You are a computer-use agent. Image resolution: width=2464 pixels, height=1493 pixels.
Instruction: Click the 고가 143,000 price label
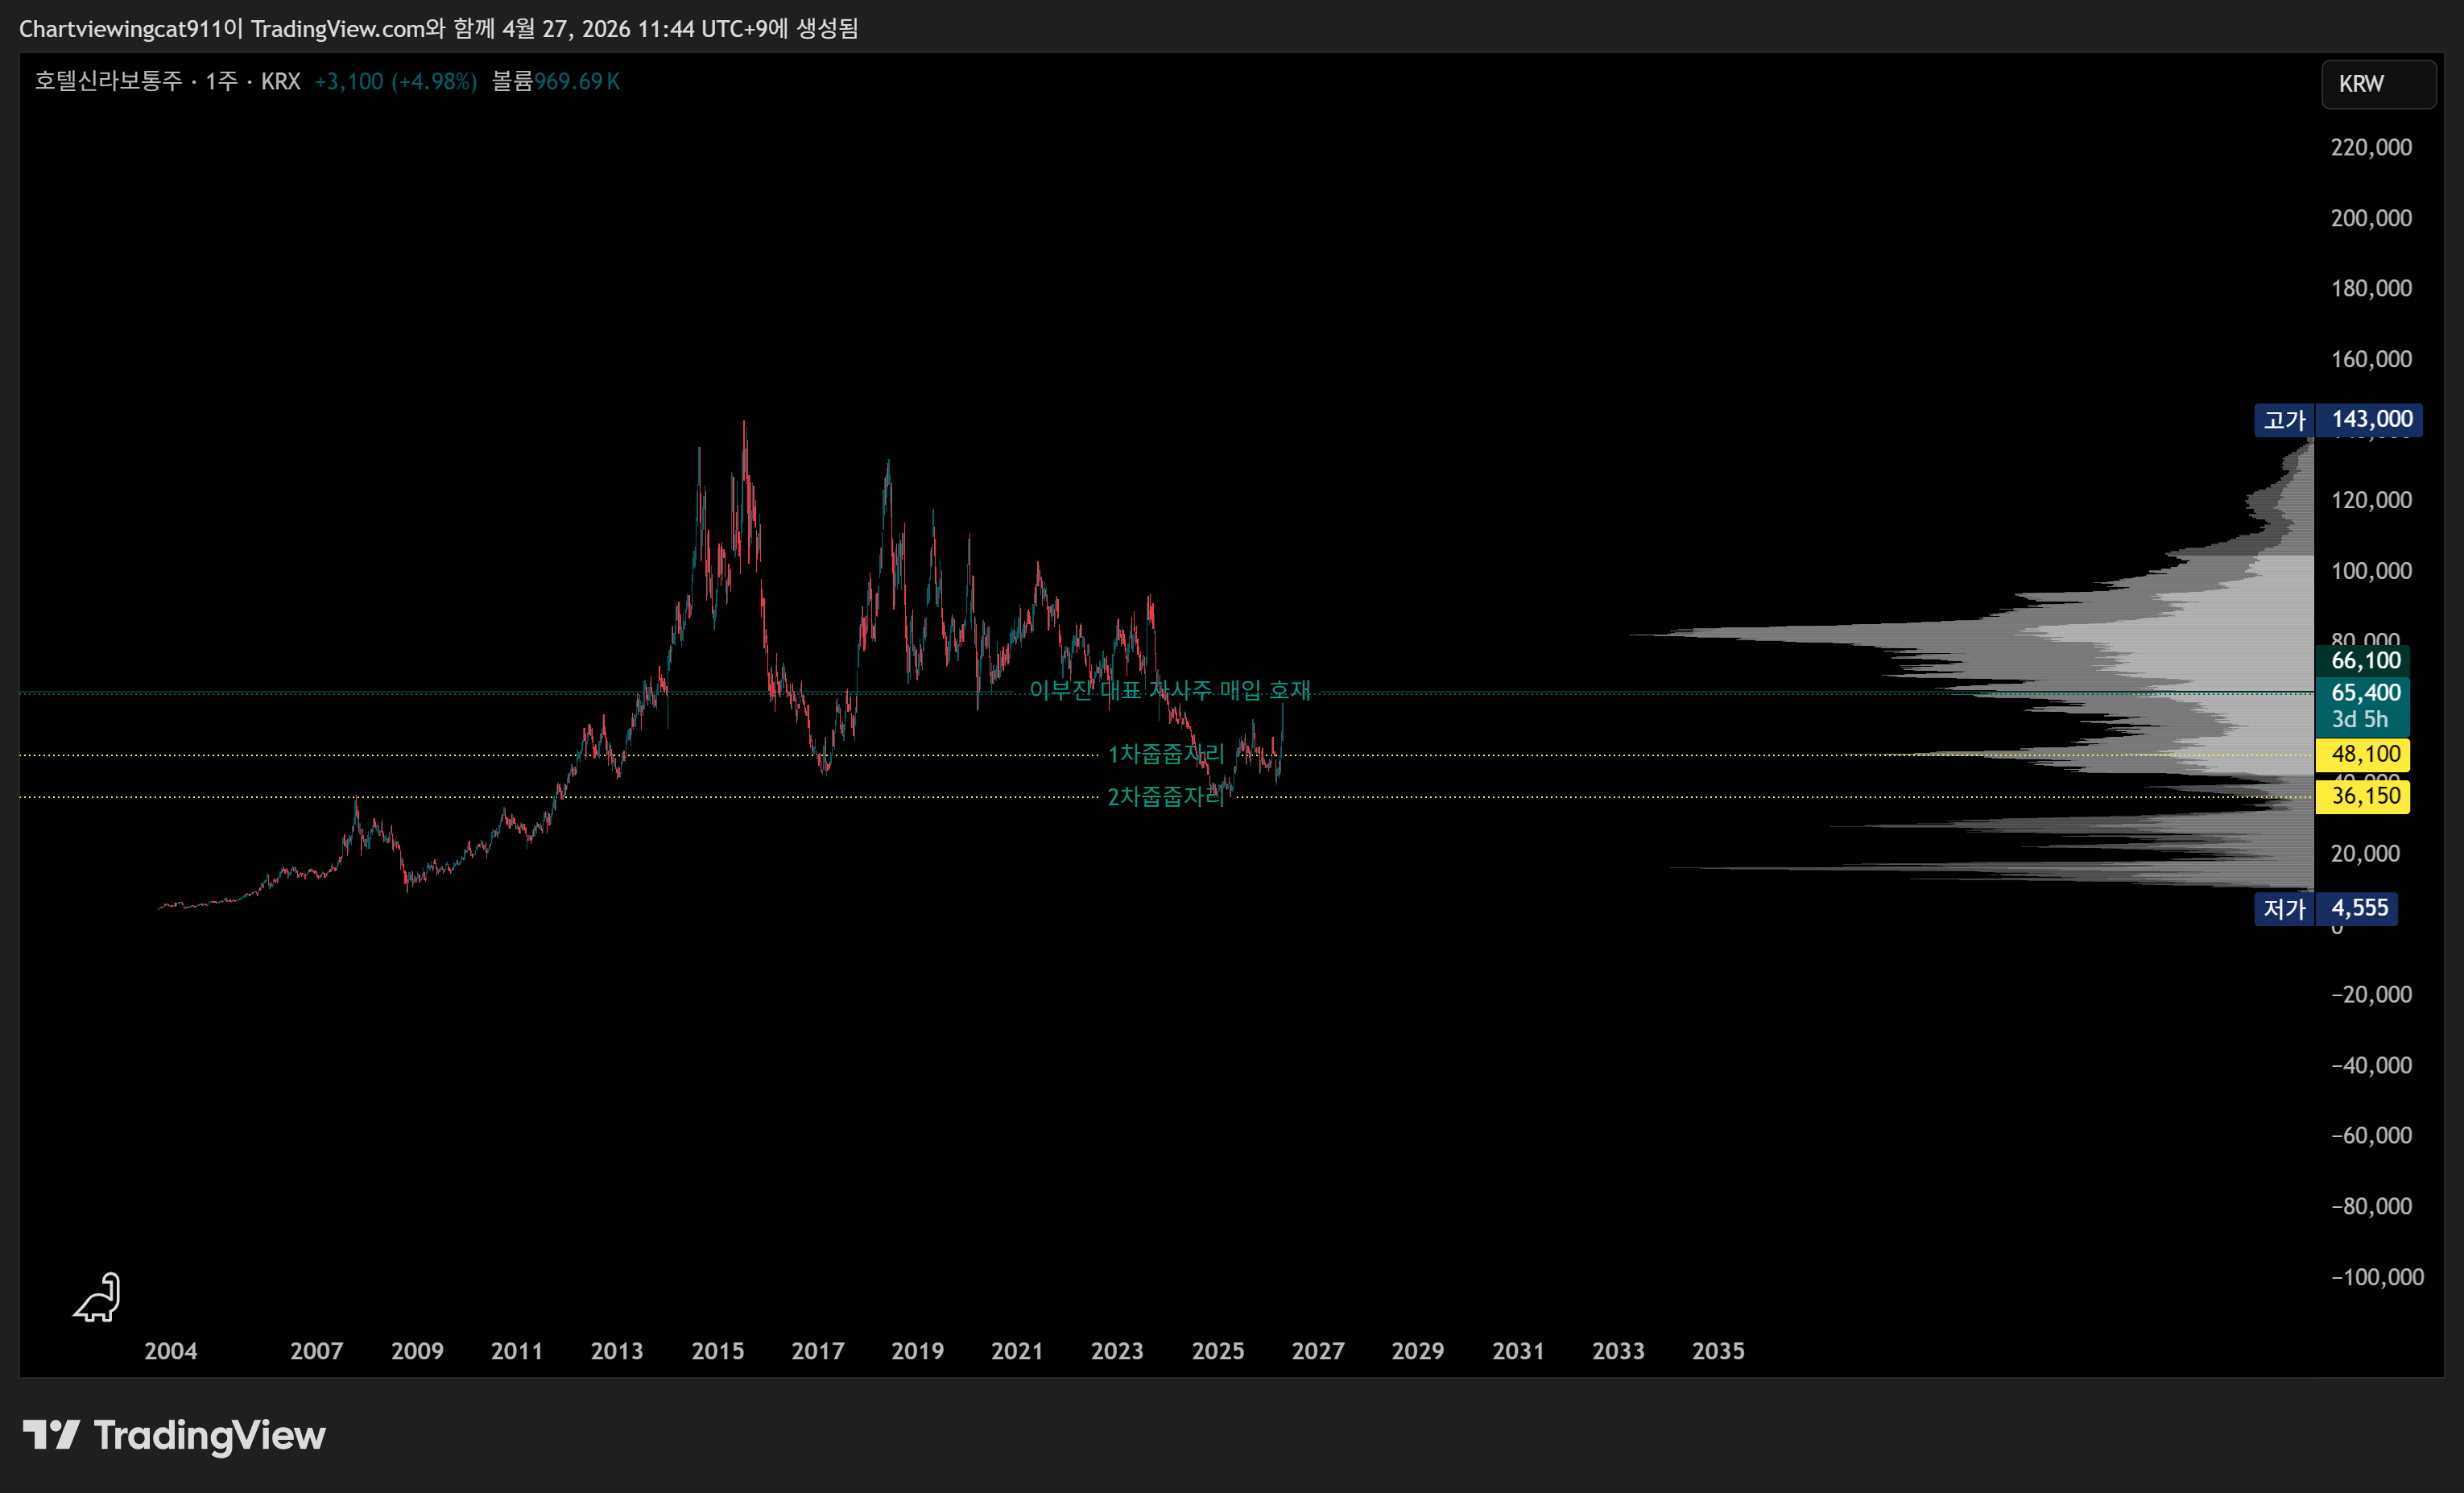coord(2338,419)
